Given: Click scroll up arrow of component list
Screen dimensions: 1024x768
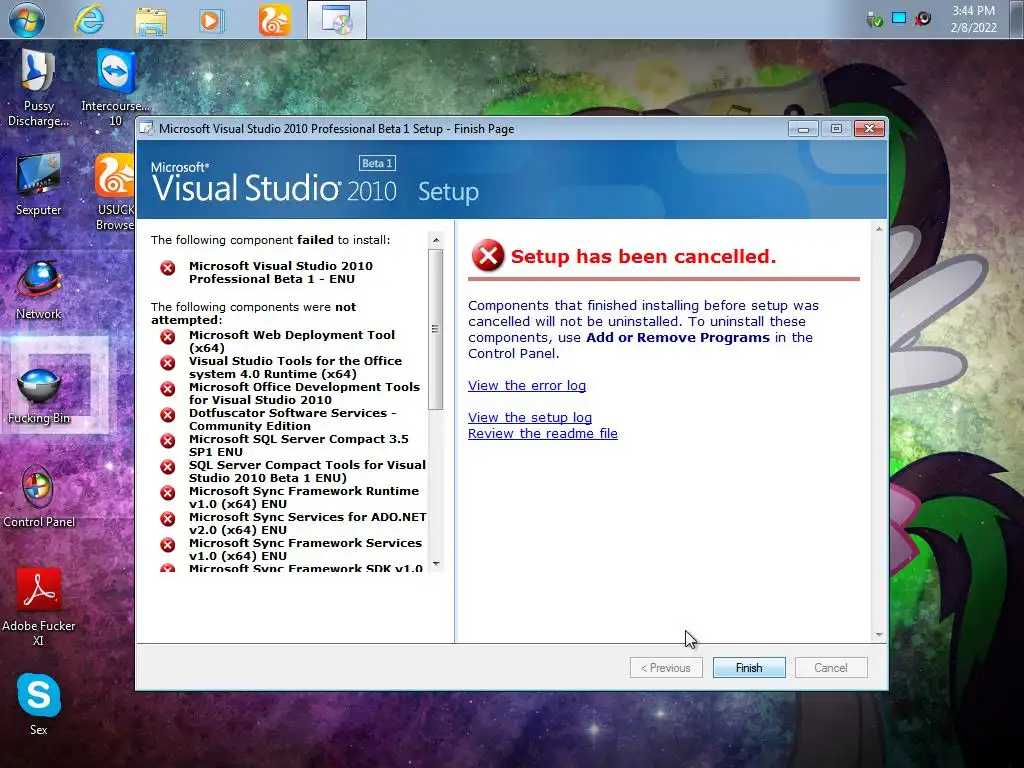Looking at the screenshot, I should (436, 240).
